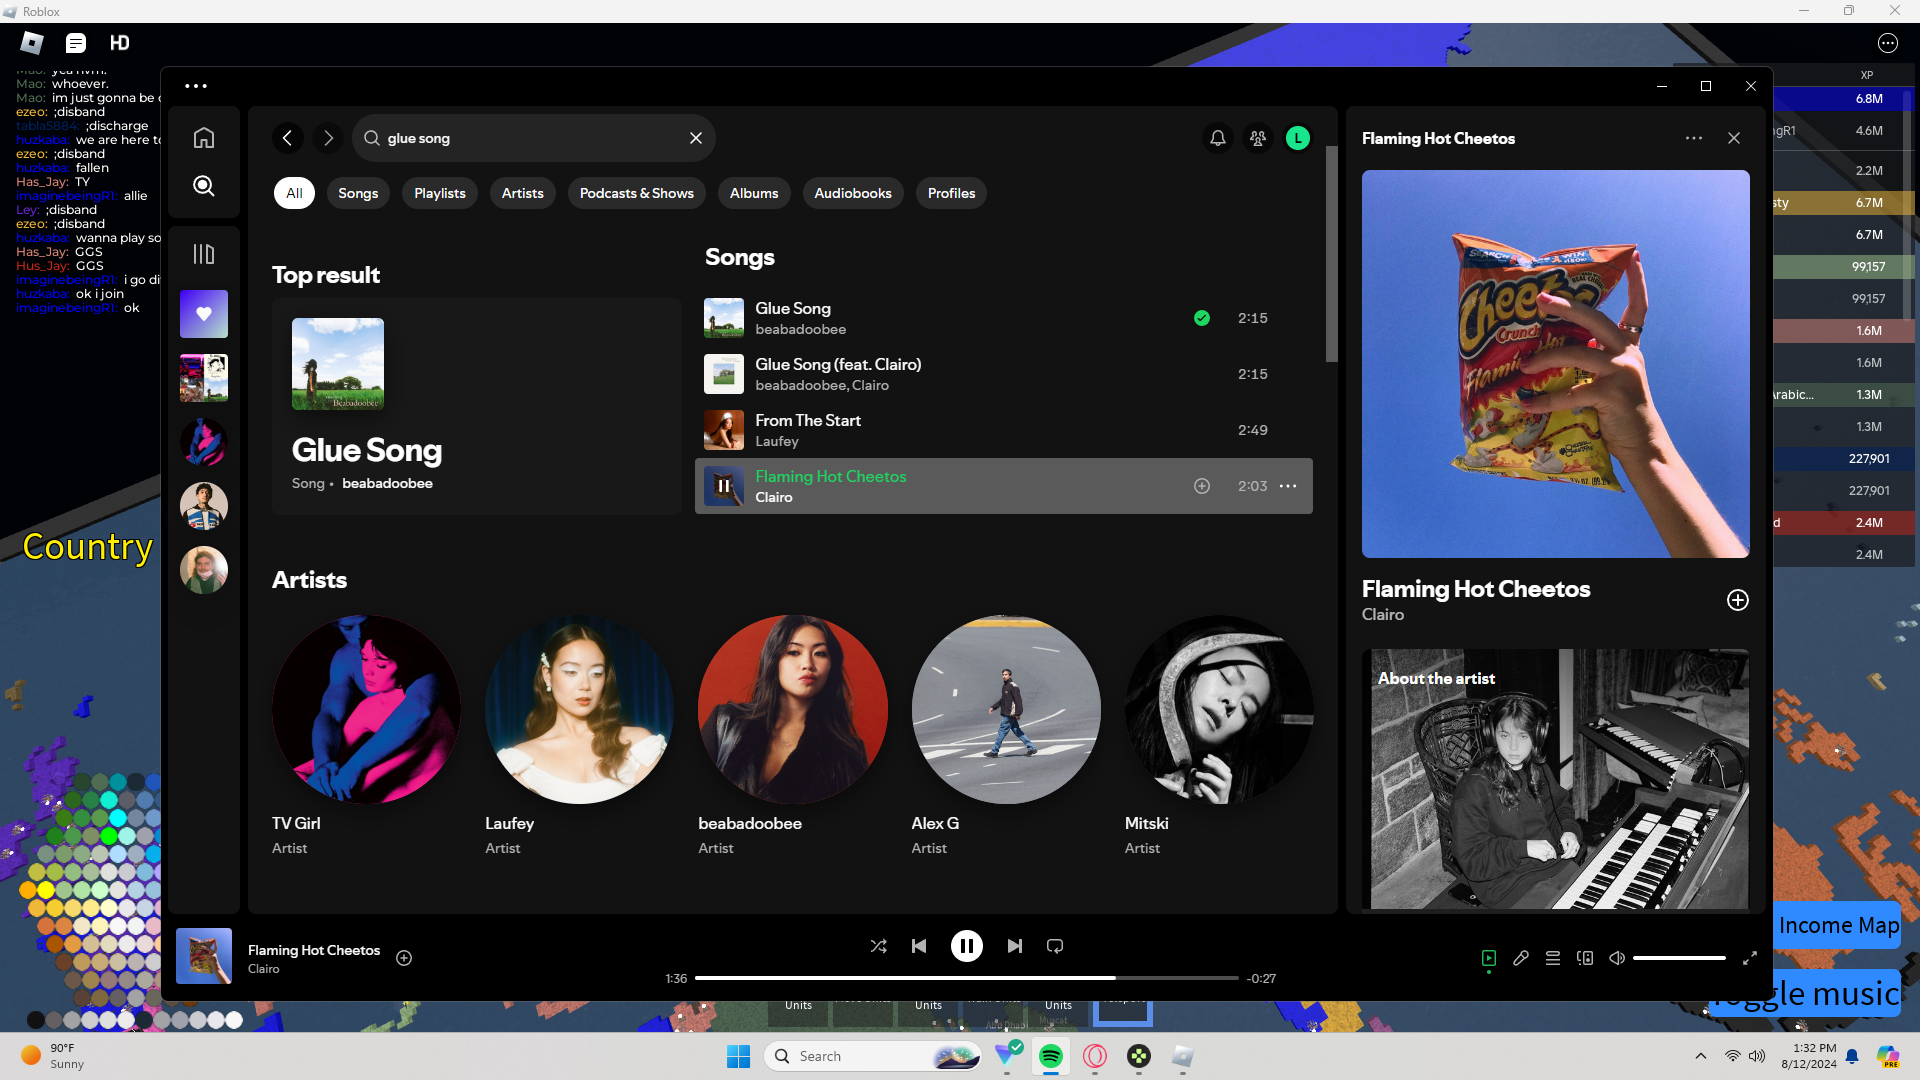Open more options for Flaming Hot Cheetos row
Viewport: 1920px width, 1080px height.
1288,486
